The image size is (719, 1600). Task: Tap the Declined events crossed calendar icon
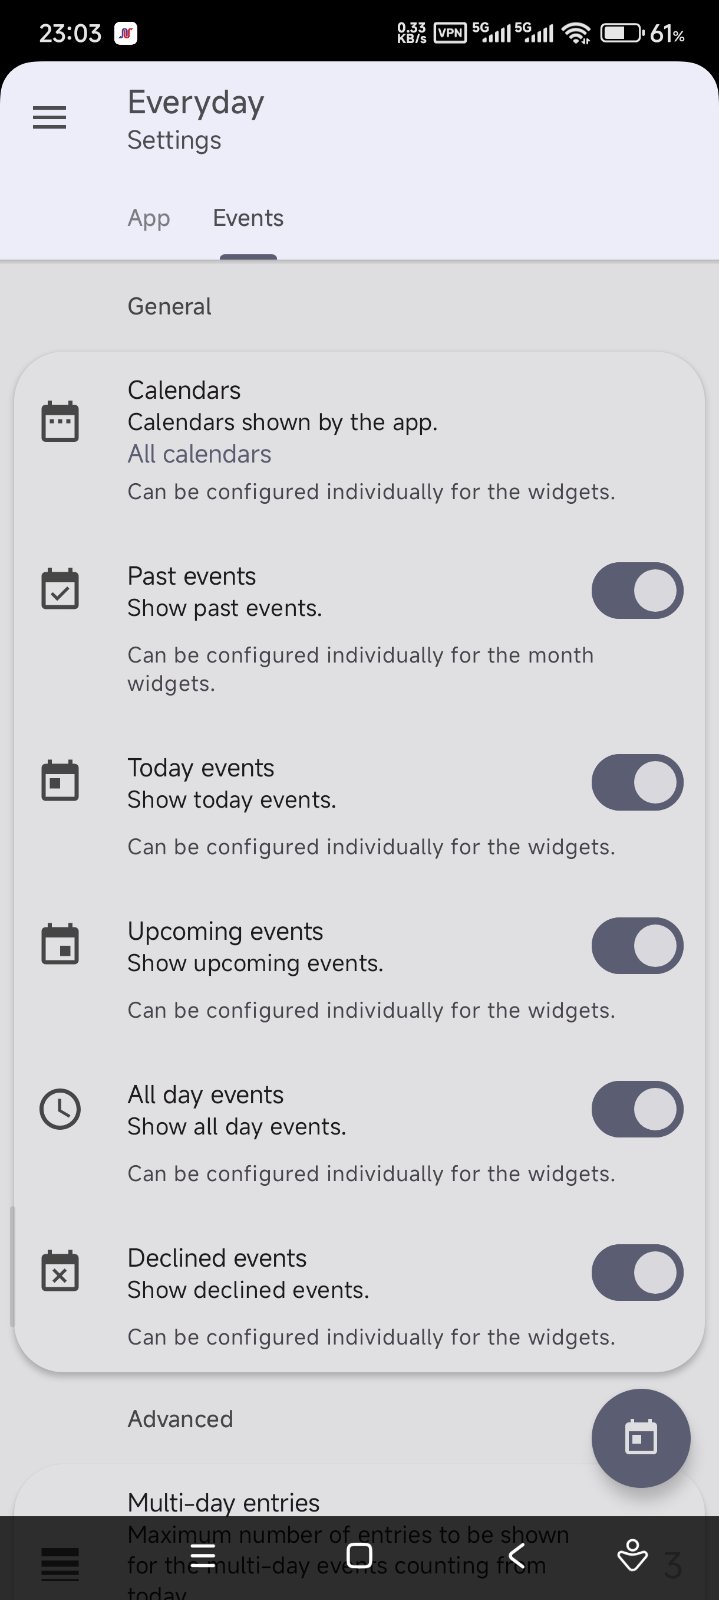pyautogui.click(x=60, y=1272)
